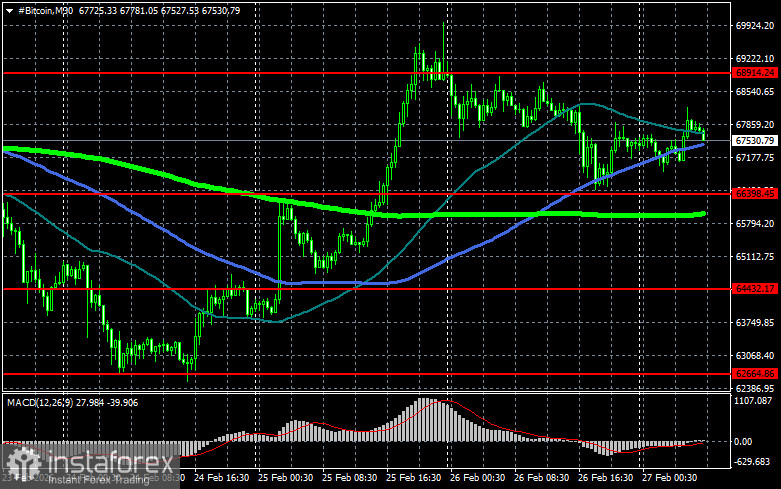Click the 25 Feb 00:30 time label

[x=285, y=478]
